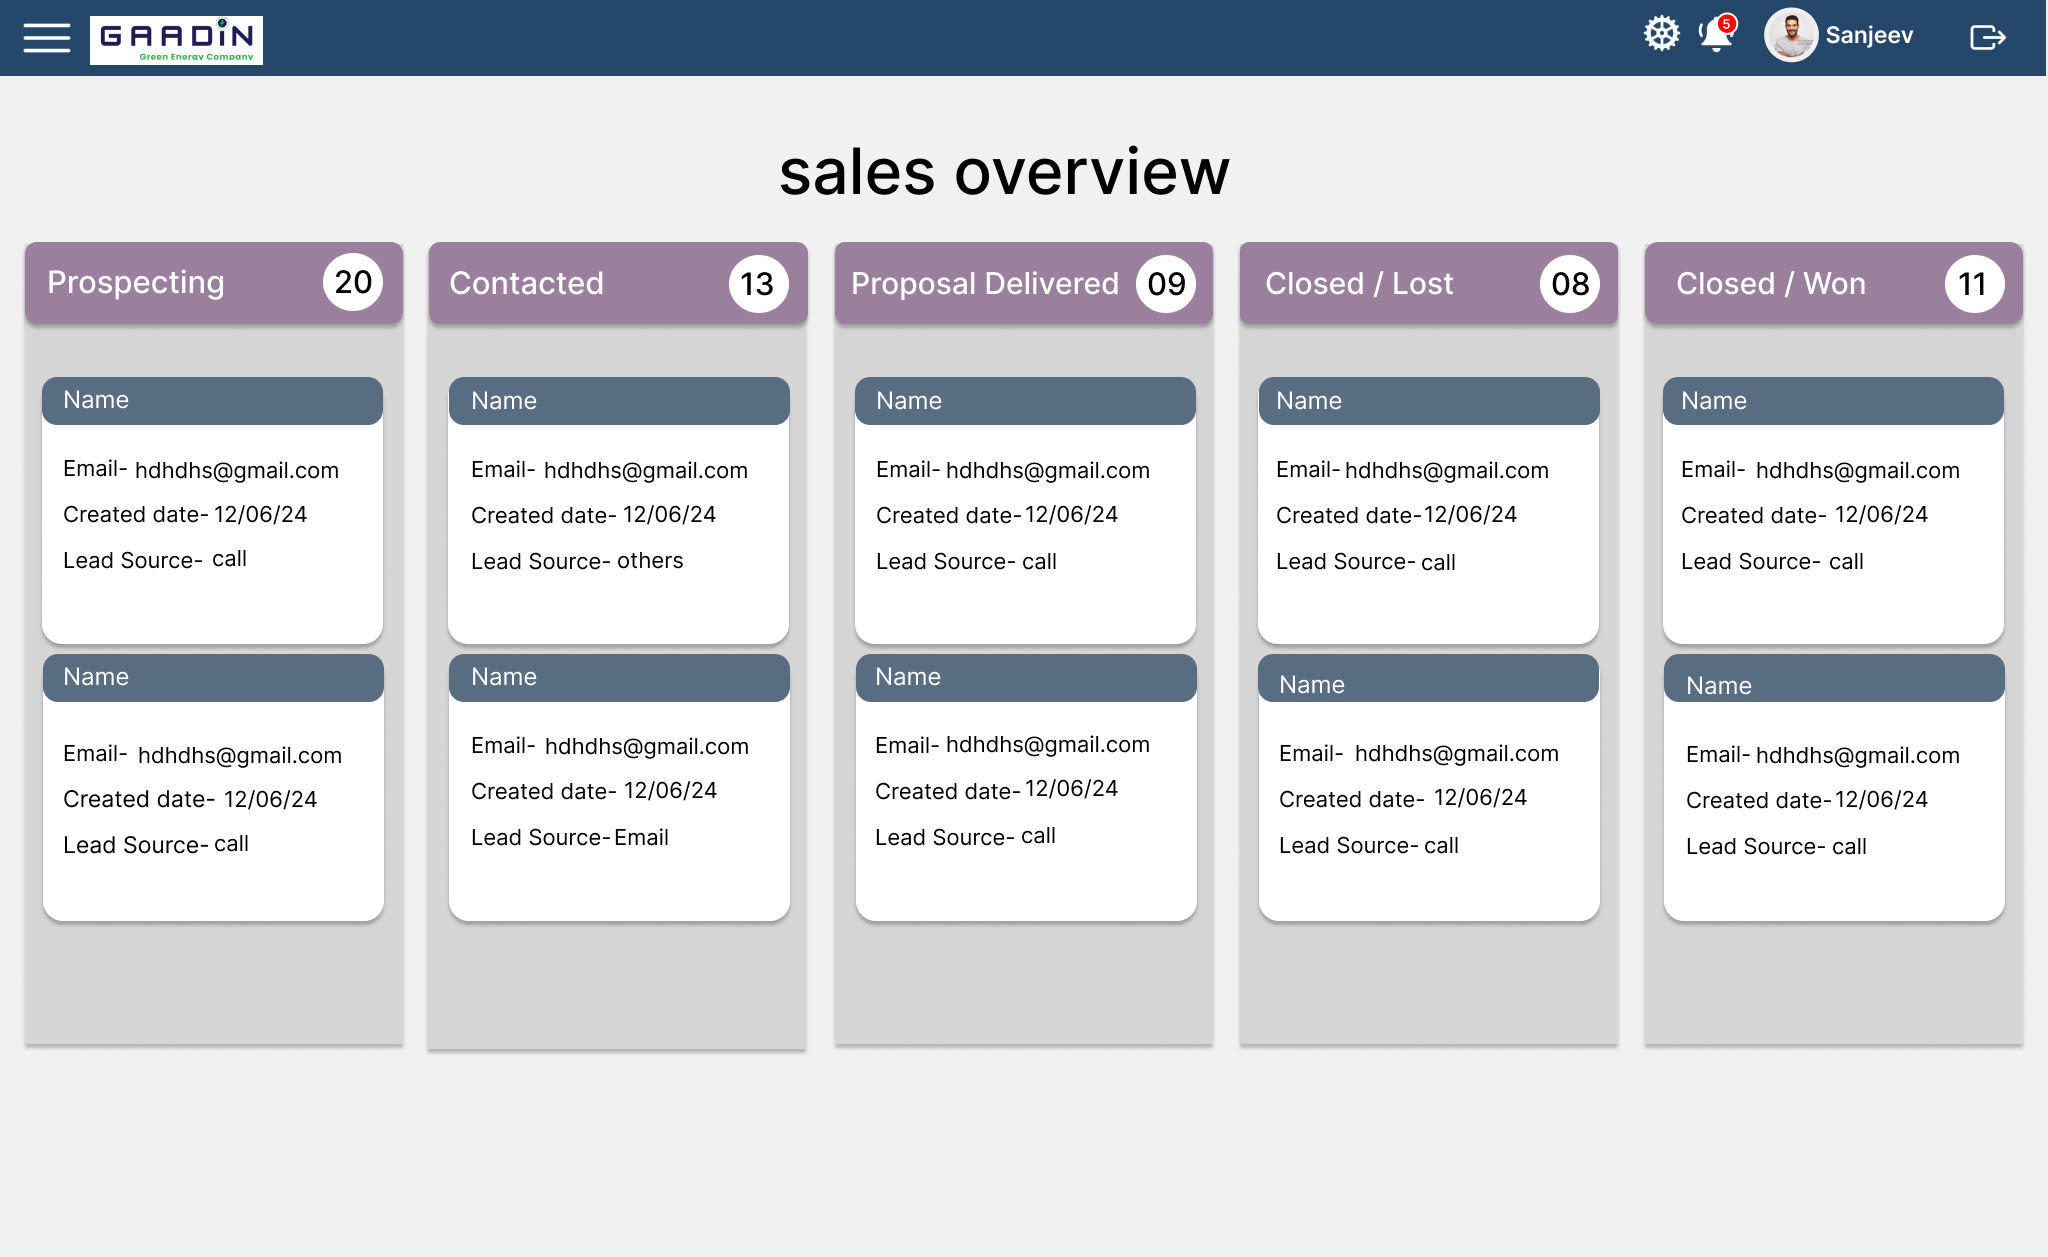Viewport: 2048px width, 1257px height.
Task: Open the settings gear icon
Action: point(1661,34)
